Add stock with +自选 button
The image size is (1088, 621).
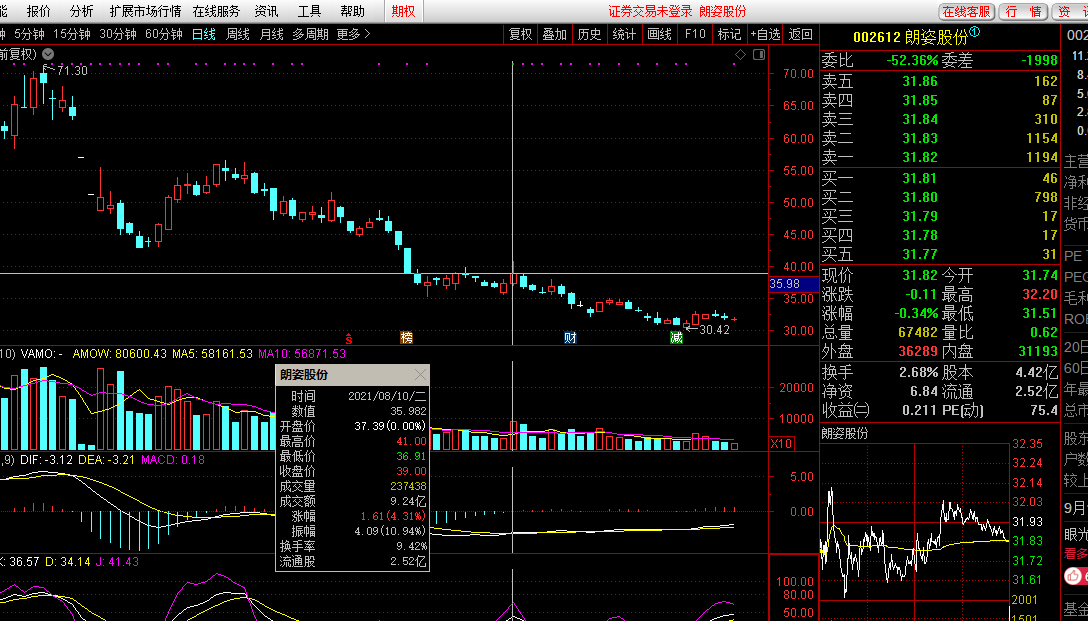(765, 34)
